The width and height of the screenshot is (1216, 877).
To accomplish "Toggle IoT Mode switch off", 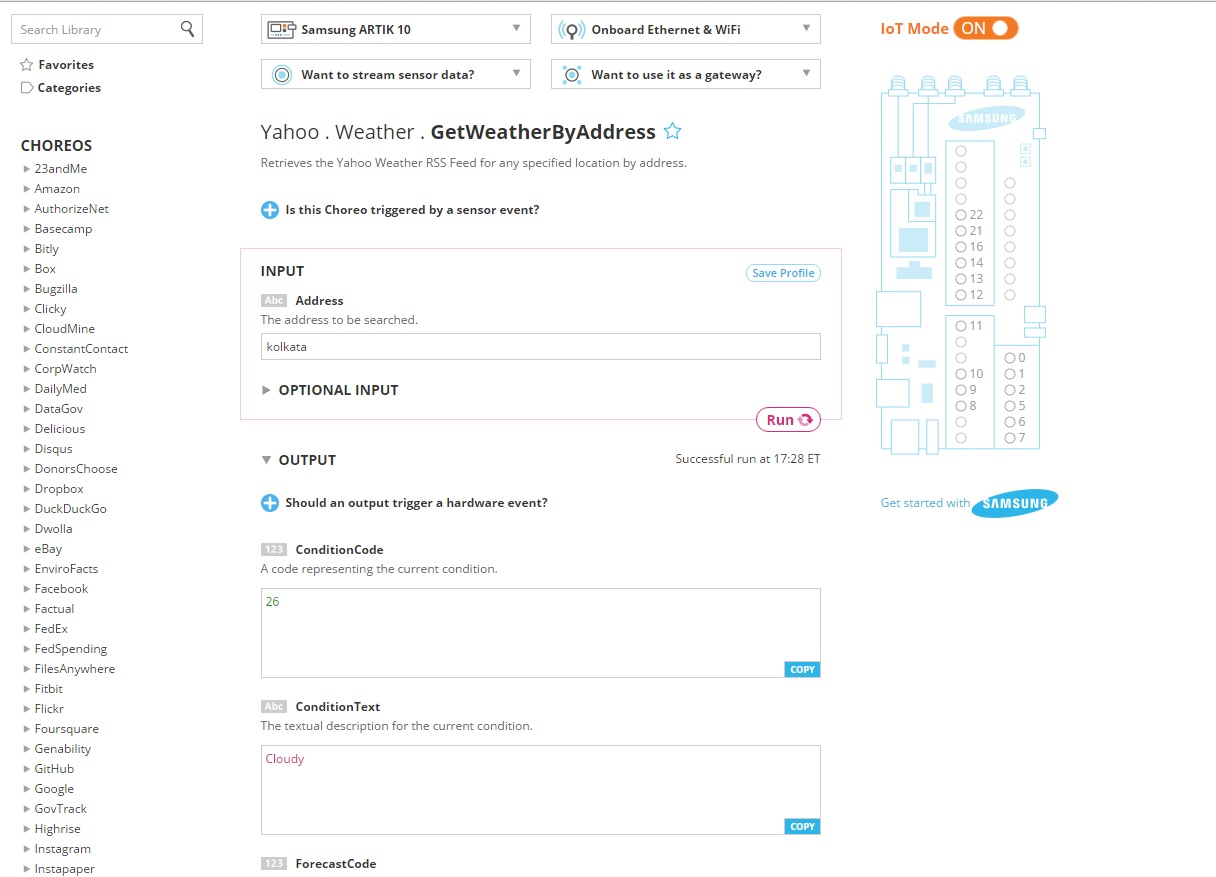I will click(985, 28).
